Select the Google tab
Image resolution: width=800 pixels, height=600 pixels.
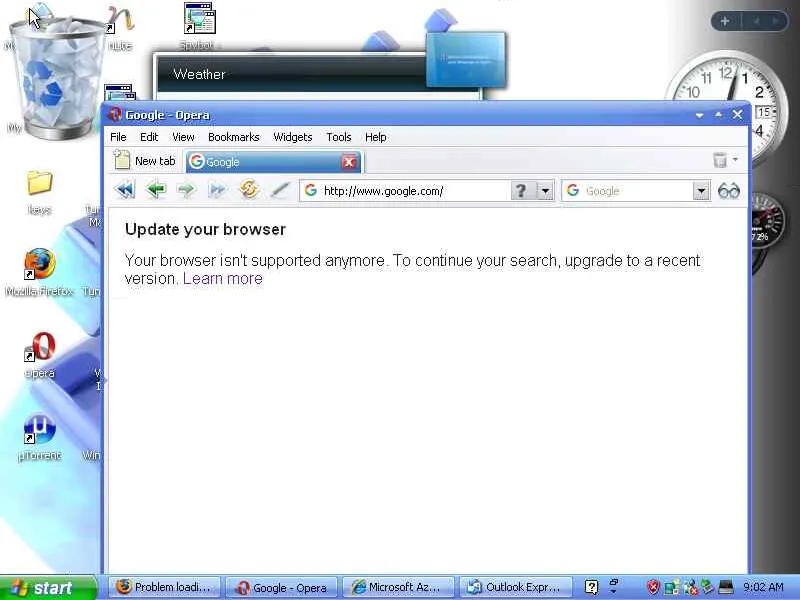[264, 162]
